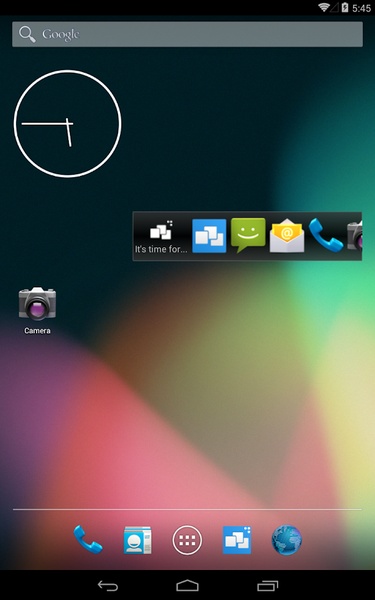Tap the Google search magnifier icon
375x600 pixels.
pyautogui.click(x=27, y=34)
